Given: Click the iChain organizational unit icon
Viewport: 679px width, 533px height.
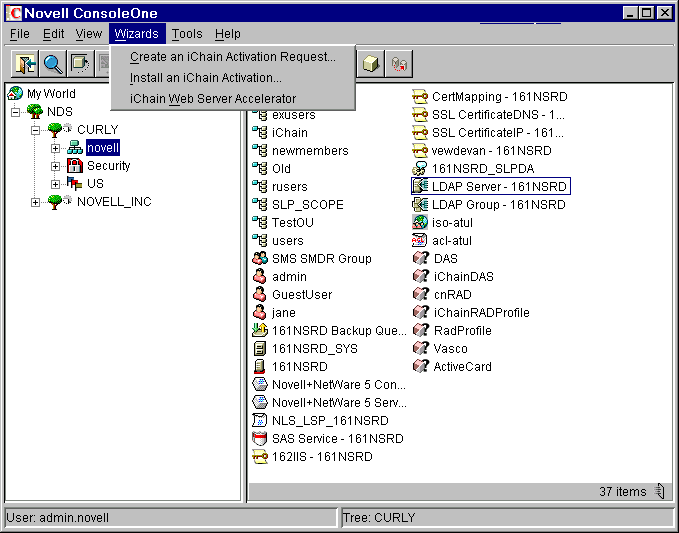Looking at the screenshot, I should coord(260,132).
